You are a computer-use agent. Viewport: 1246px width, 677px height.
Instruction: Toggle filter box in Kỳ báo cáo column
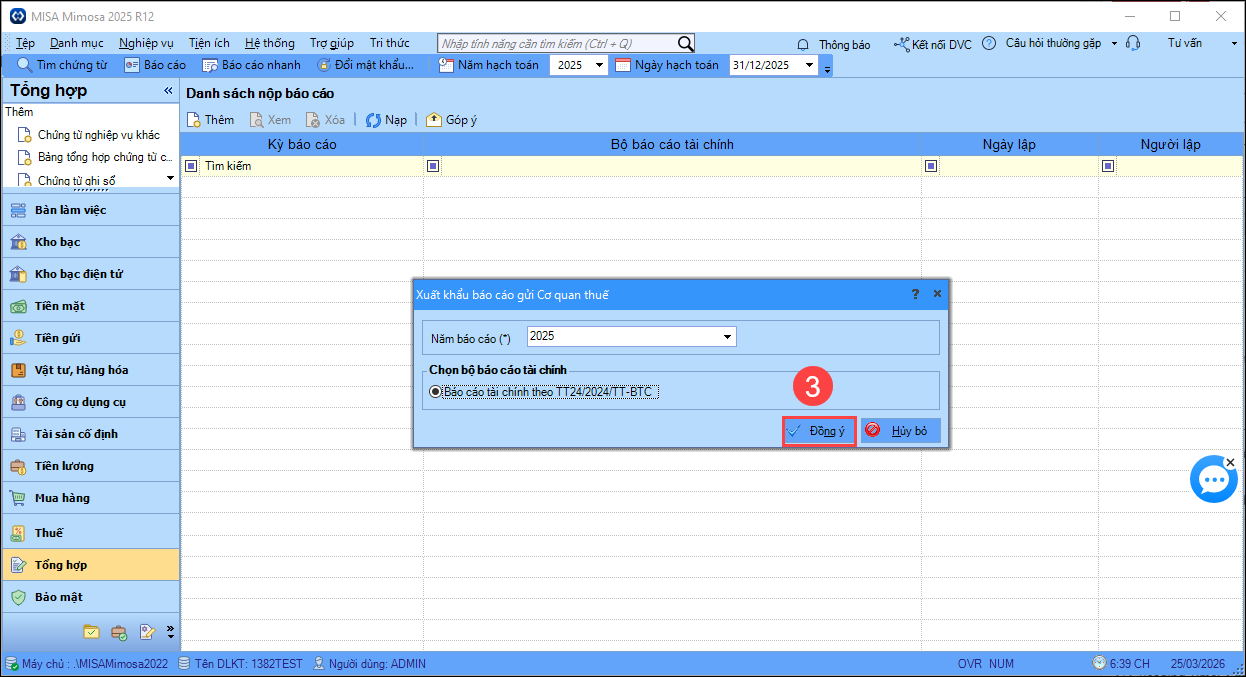tap(192, 166)
